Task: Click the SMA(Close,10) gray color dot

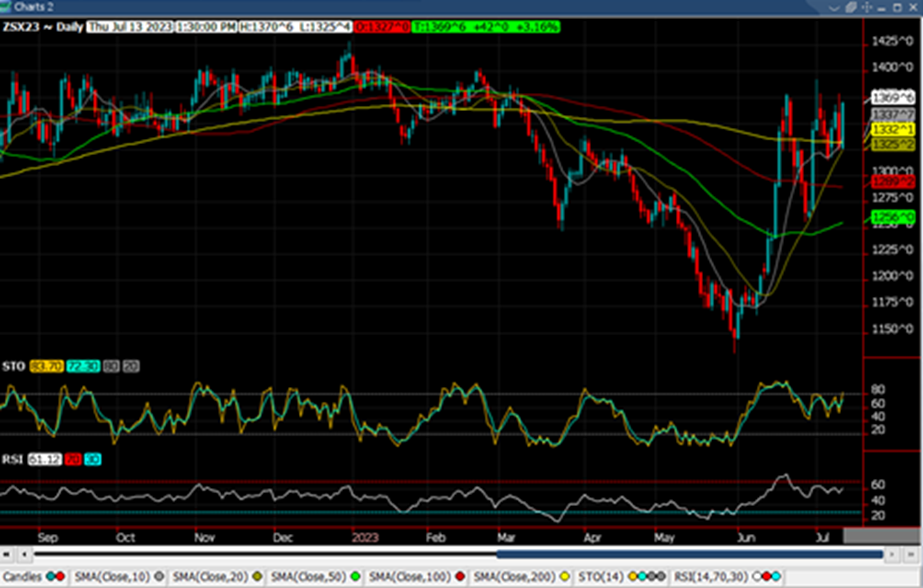Action: [x=159, y=577]
